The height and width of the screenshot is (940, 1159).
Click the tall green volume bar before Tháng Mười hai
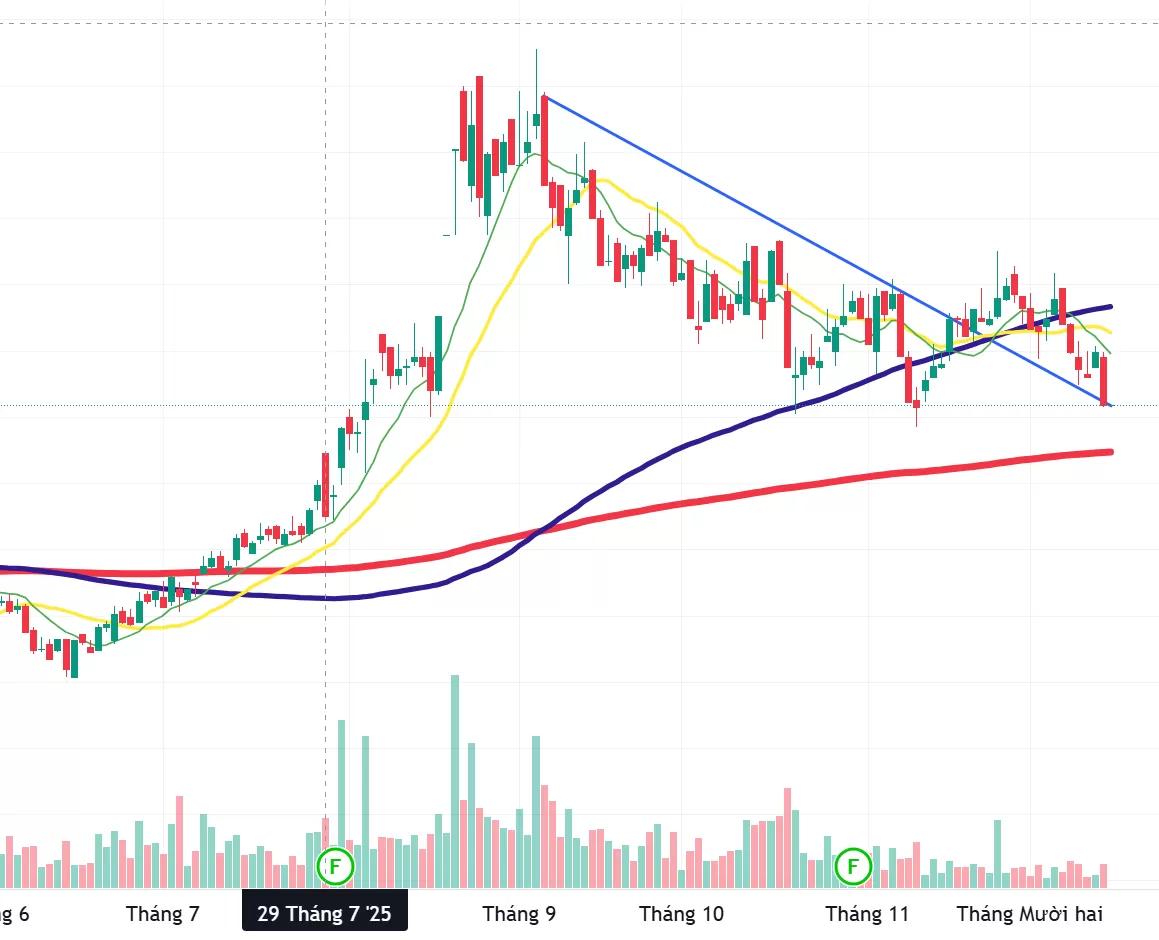point(997,852)
